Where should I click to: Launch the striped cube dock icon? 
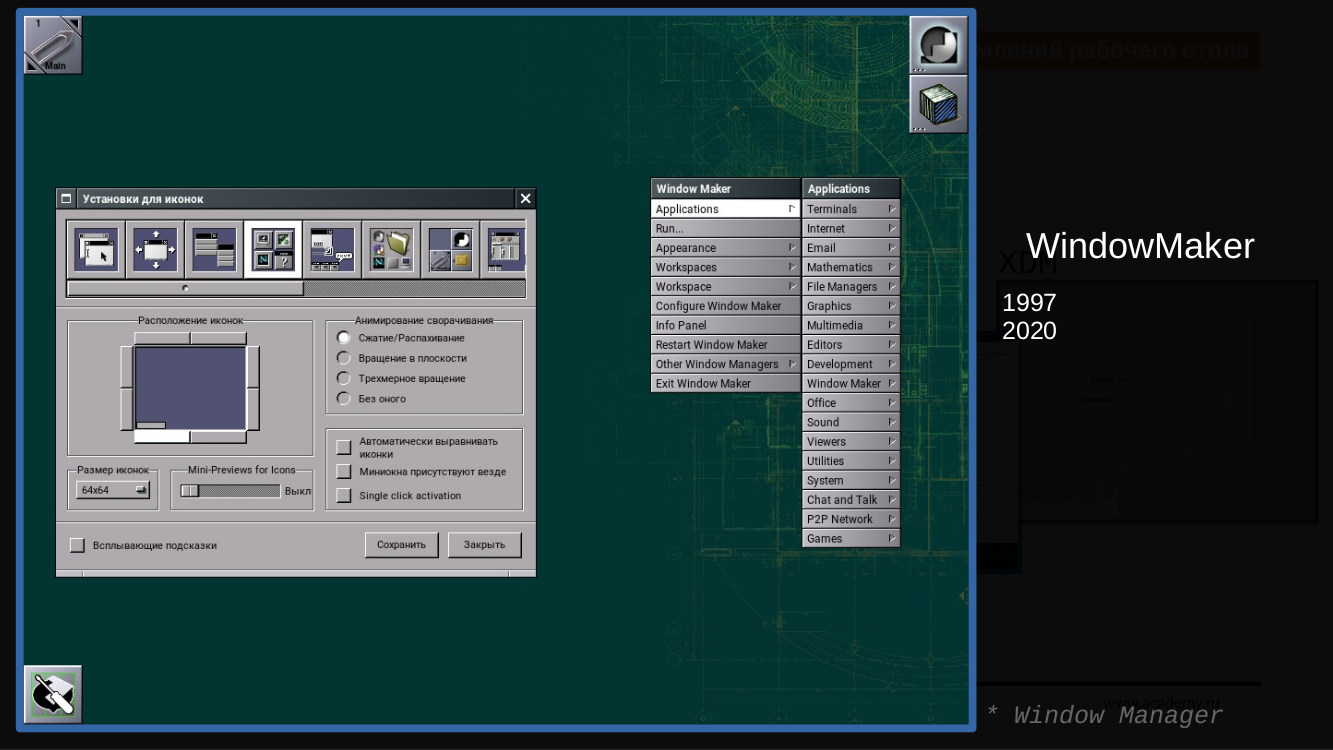[939, 104]
